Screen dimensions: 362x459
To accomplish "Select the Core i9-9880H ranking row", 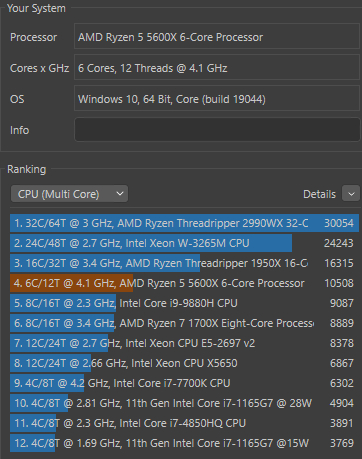I will (x=184, y=303).
